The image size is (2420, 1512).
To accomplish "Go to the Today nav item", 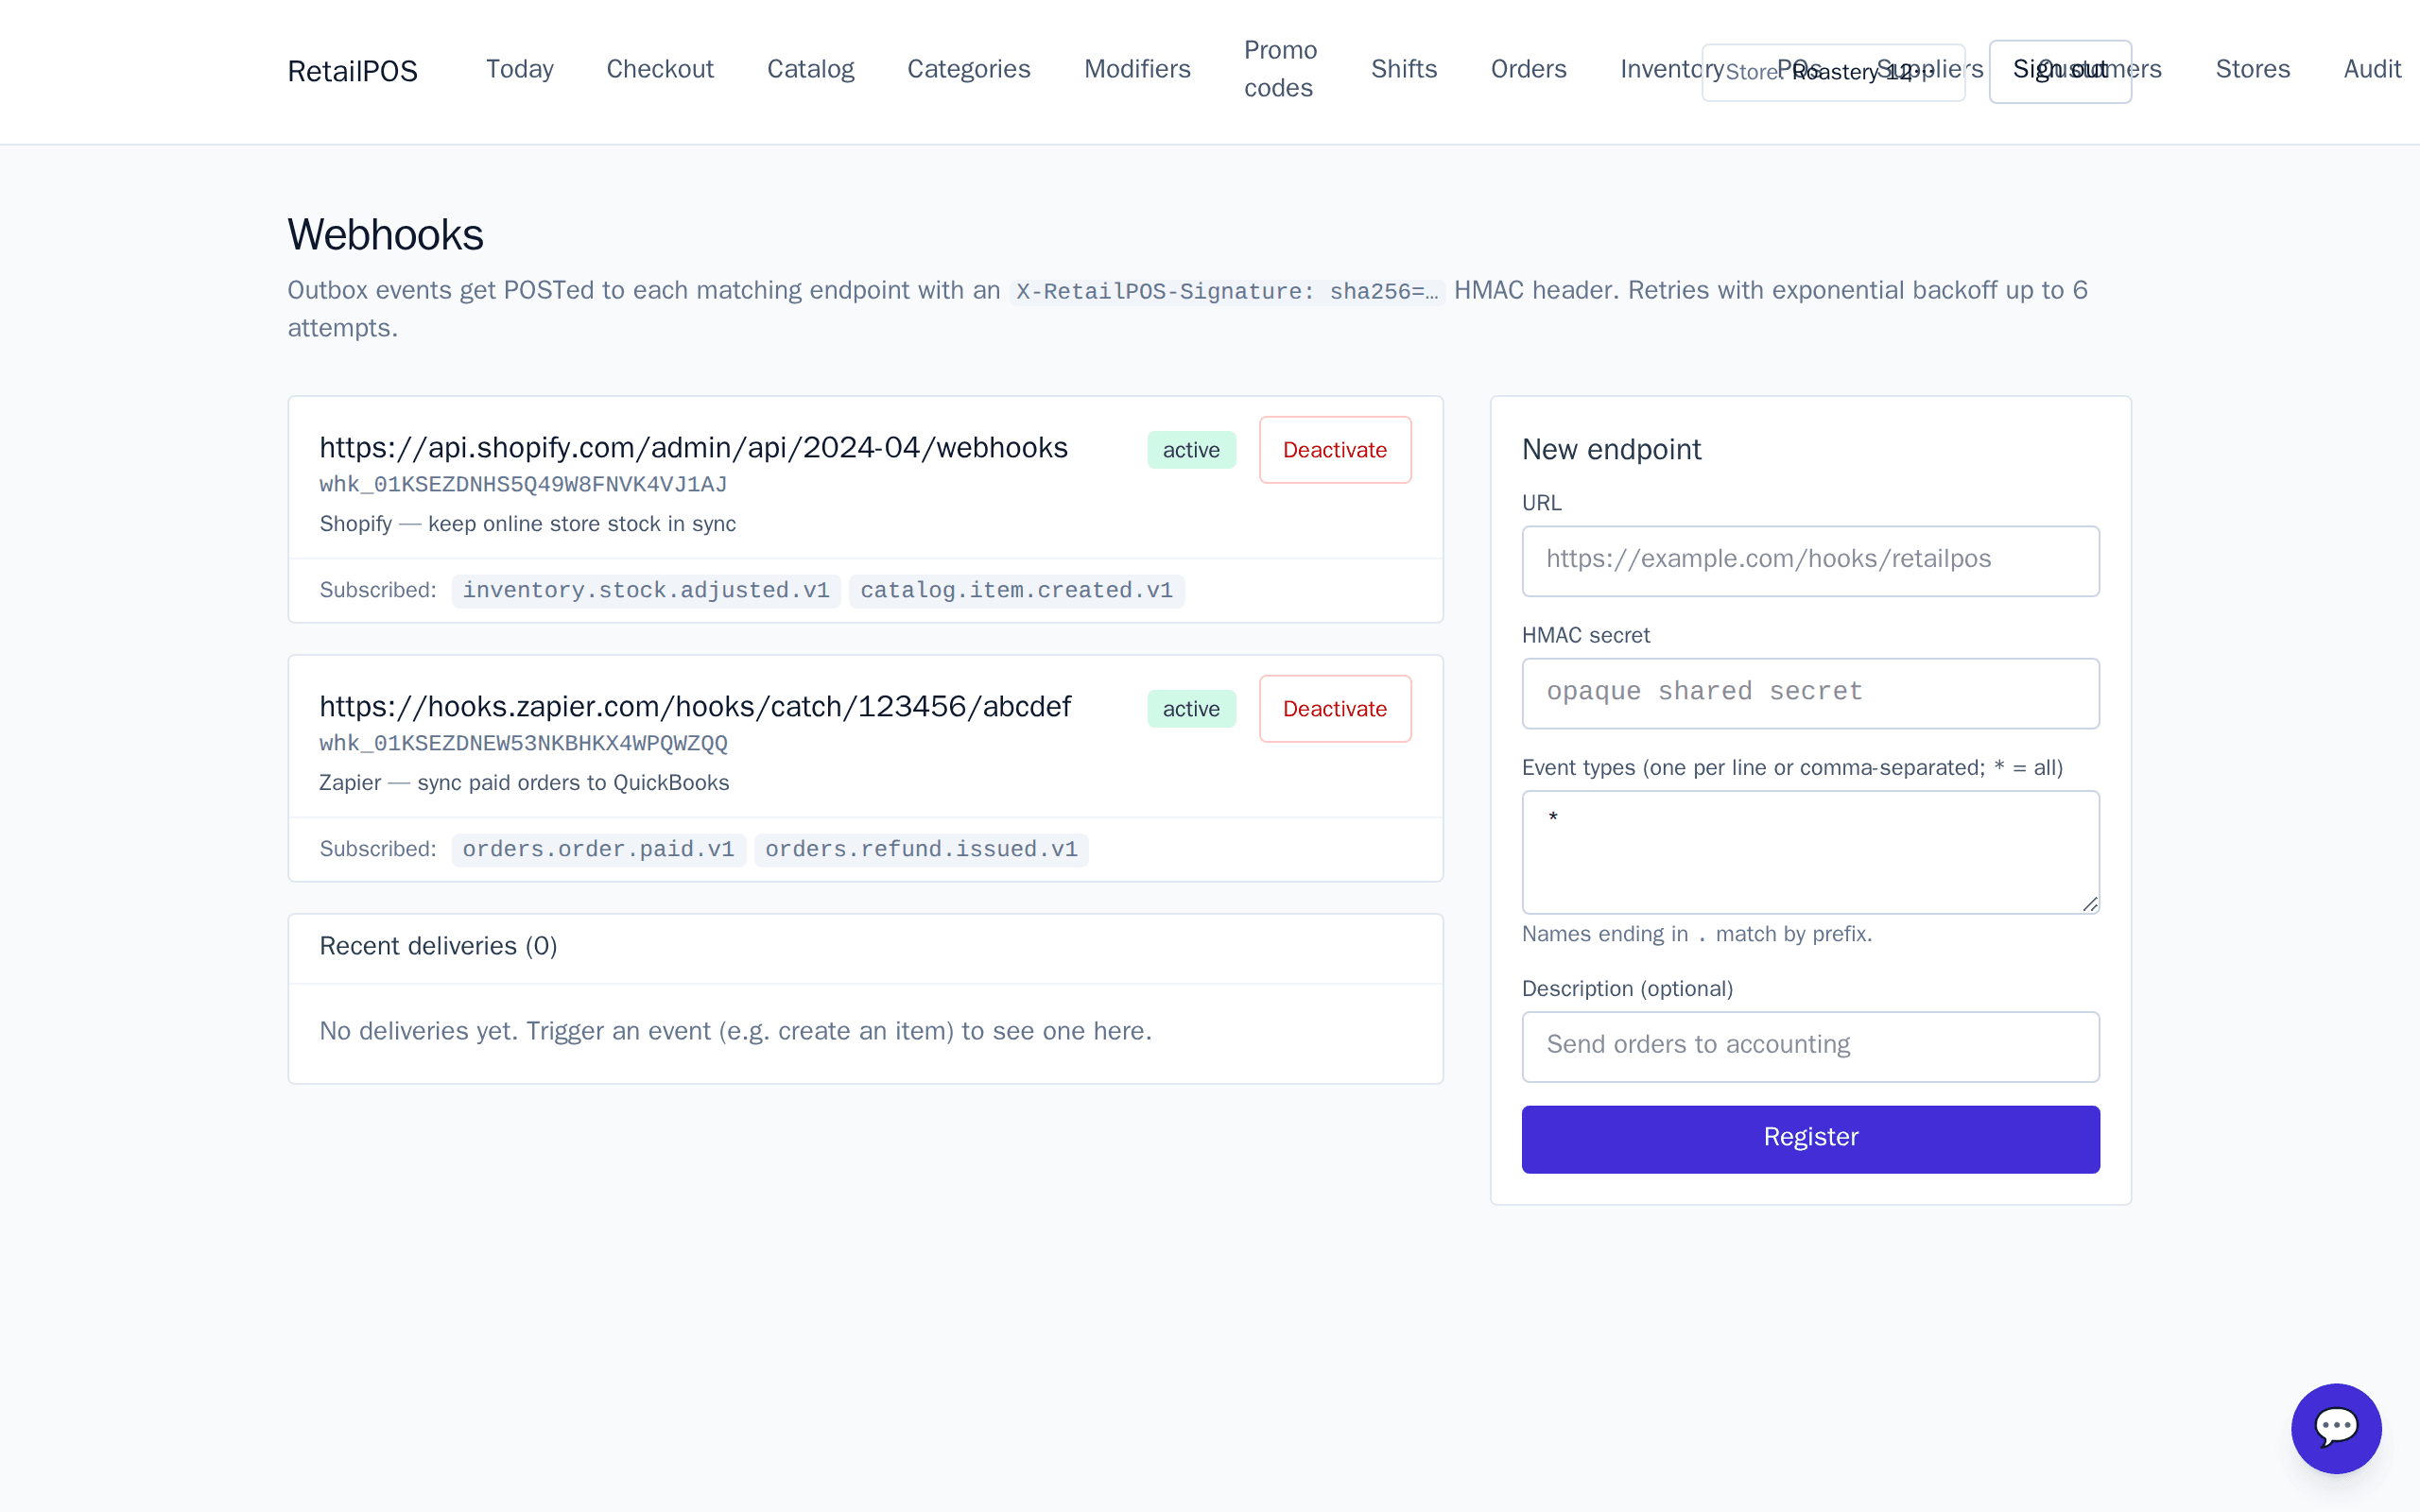I will [519, 69].
